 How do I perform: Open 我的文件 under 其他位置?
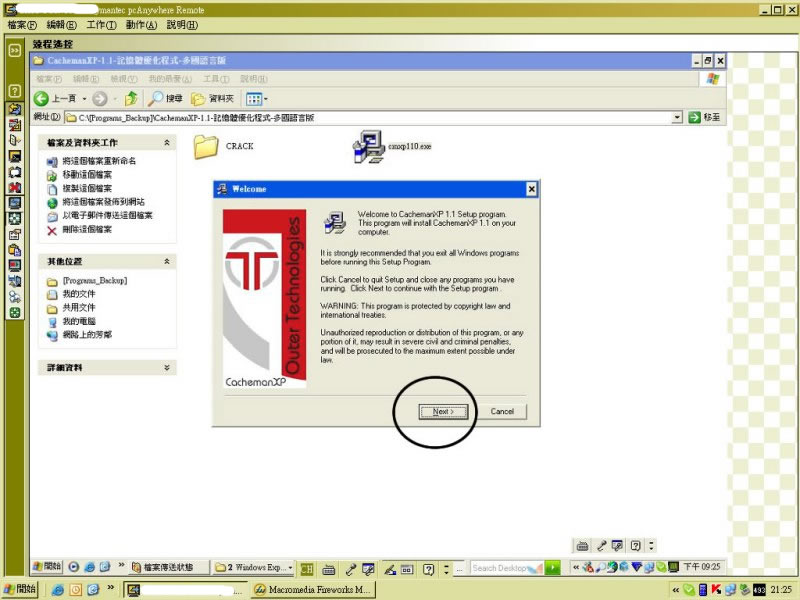pyautogui.click(x=79, y=294)
